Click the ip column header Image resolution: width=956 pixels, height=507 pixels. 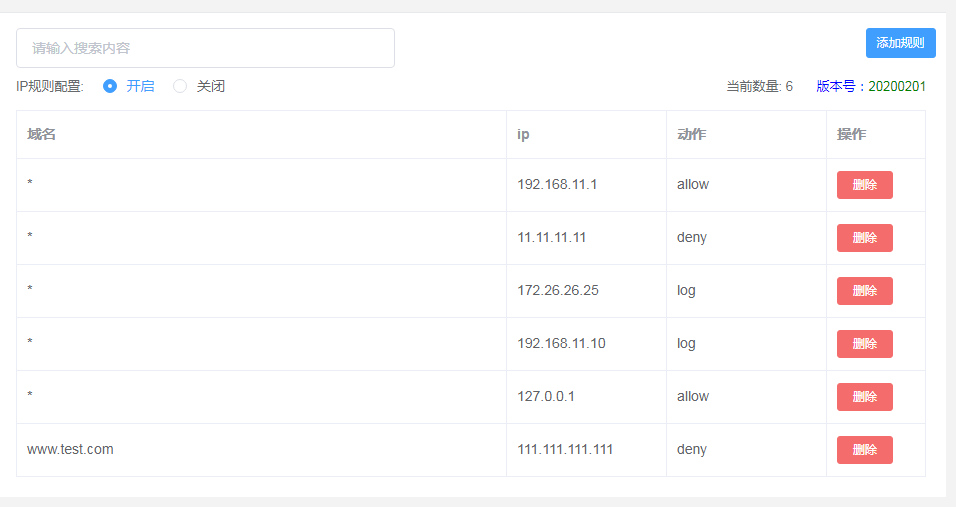[523, 135]
